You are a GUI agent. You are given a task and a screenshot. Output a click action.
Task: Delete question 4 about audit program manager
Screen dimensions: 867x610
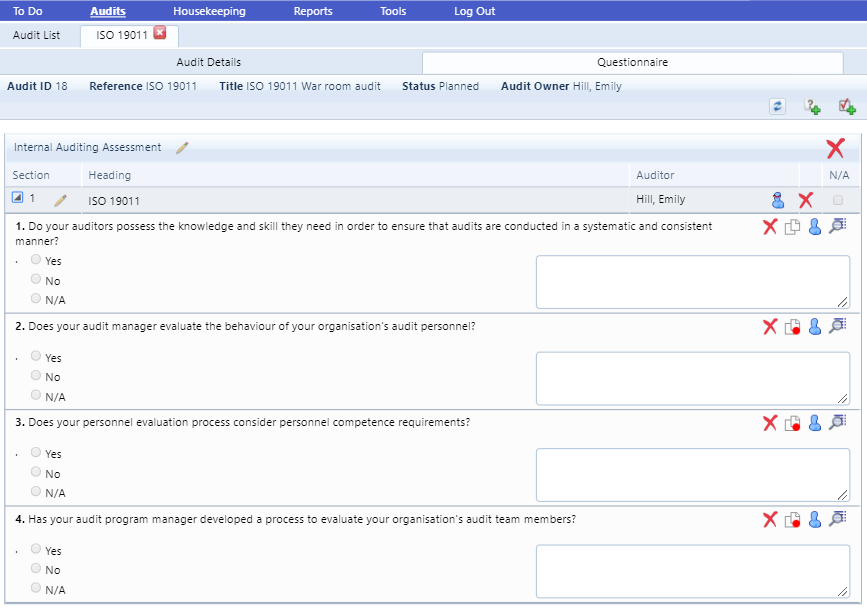(x=770, y=520)
